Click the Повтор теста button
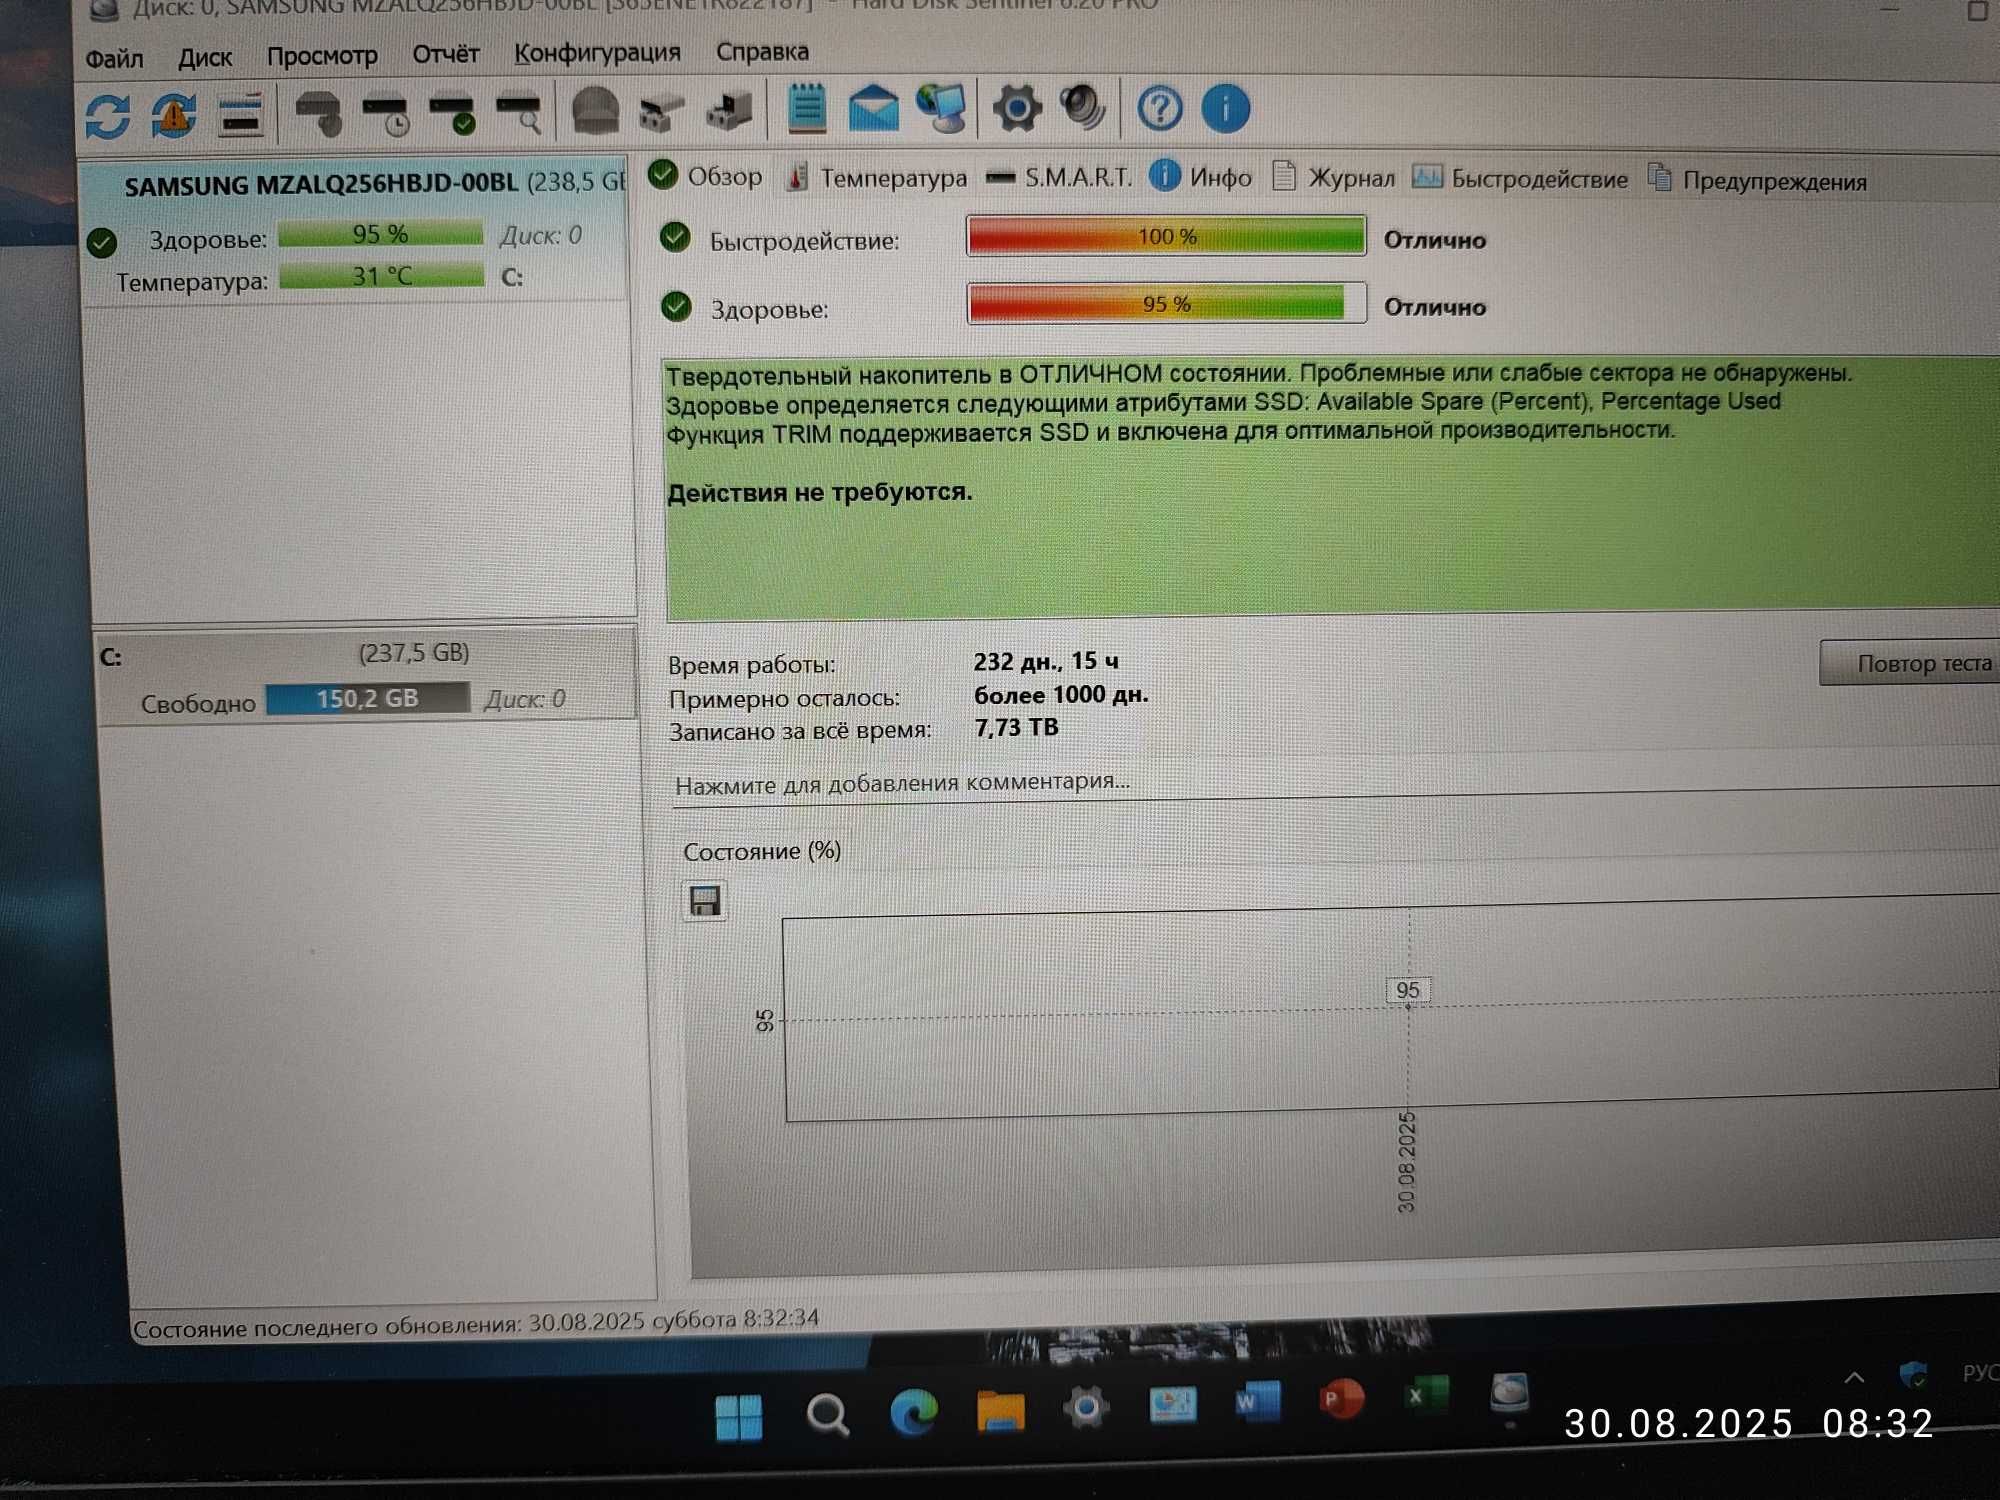Screen dimensions: 2000x1500 click(1909, 663)
